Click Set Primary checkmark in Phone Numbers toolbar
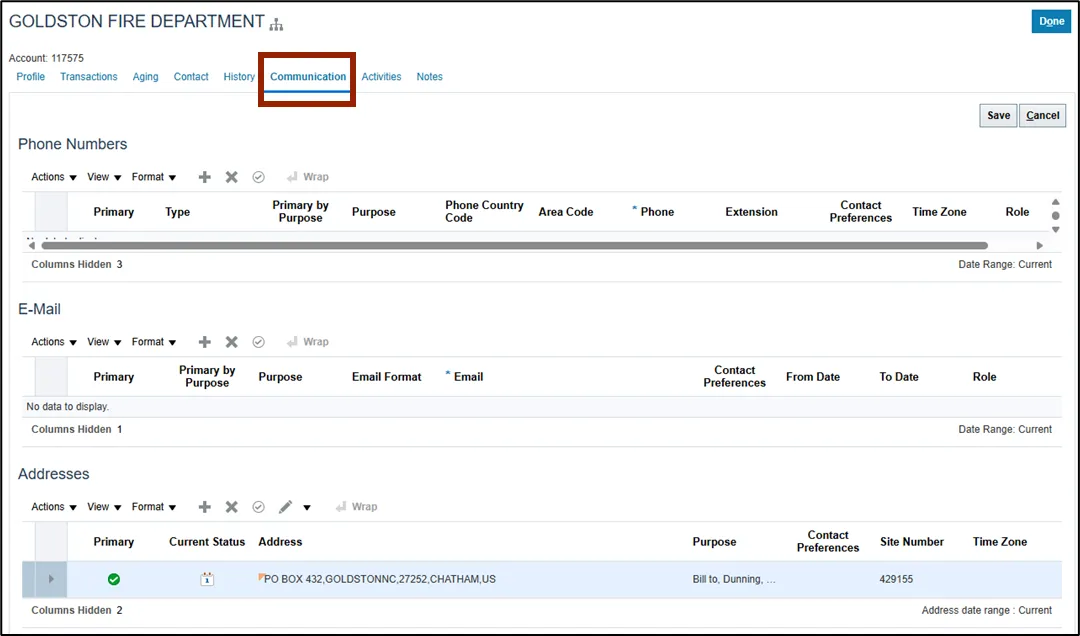Screen dimensions: 1080x636 point(258,177)
